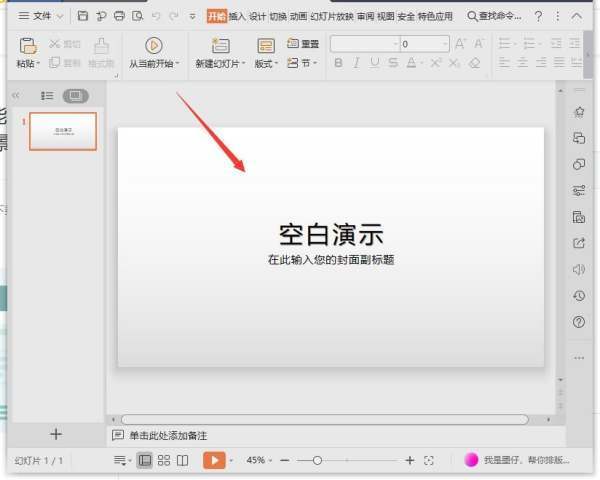Screen dimensions: 600x480
Task: Add new slide with plus button
Action: point(56,434)
